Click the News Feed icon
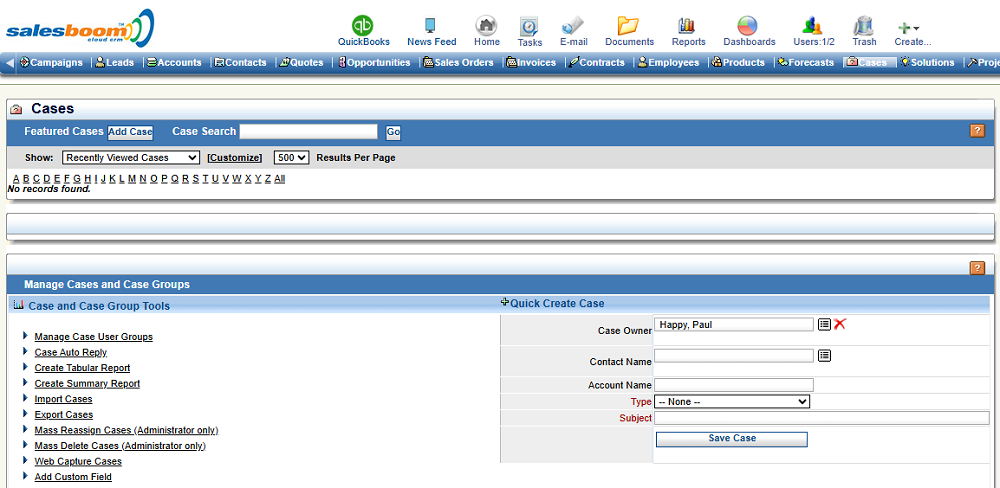The width and height of the screenshot is (1000, 488). coord(431,26)
